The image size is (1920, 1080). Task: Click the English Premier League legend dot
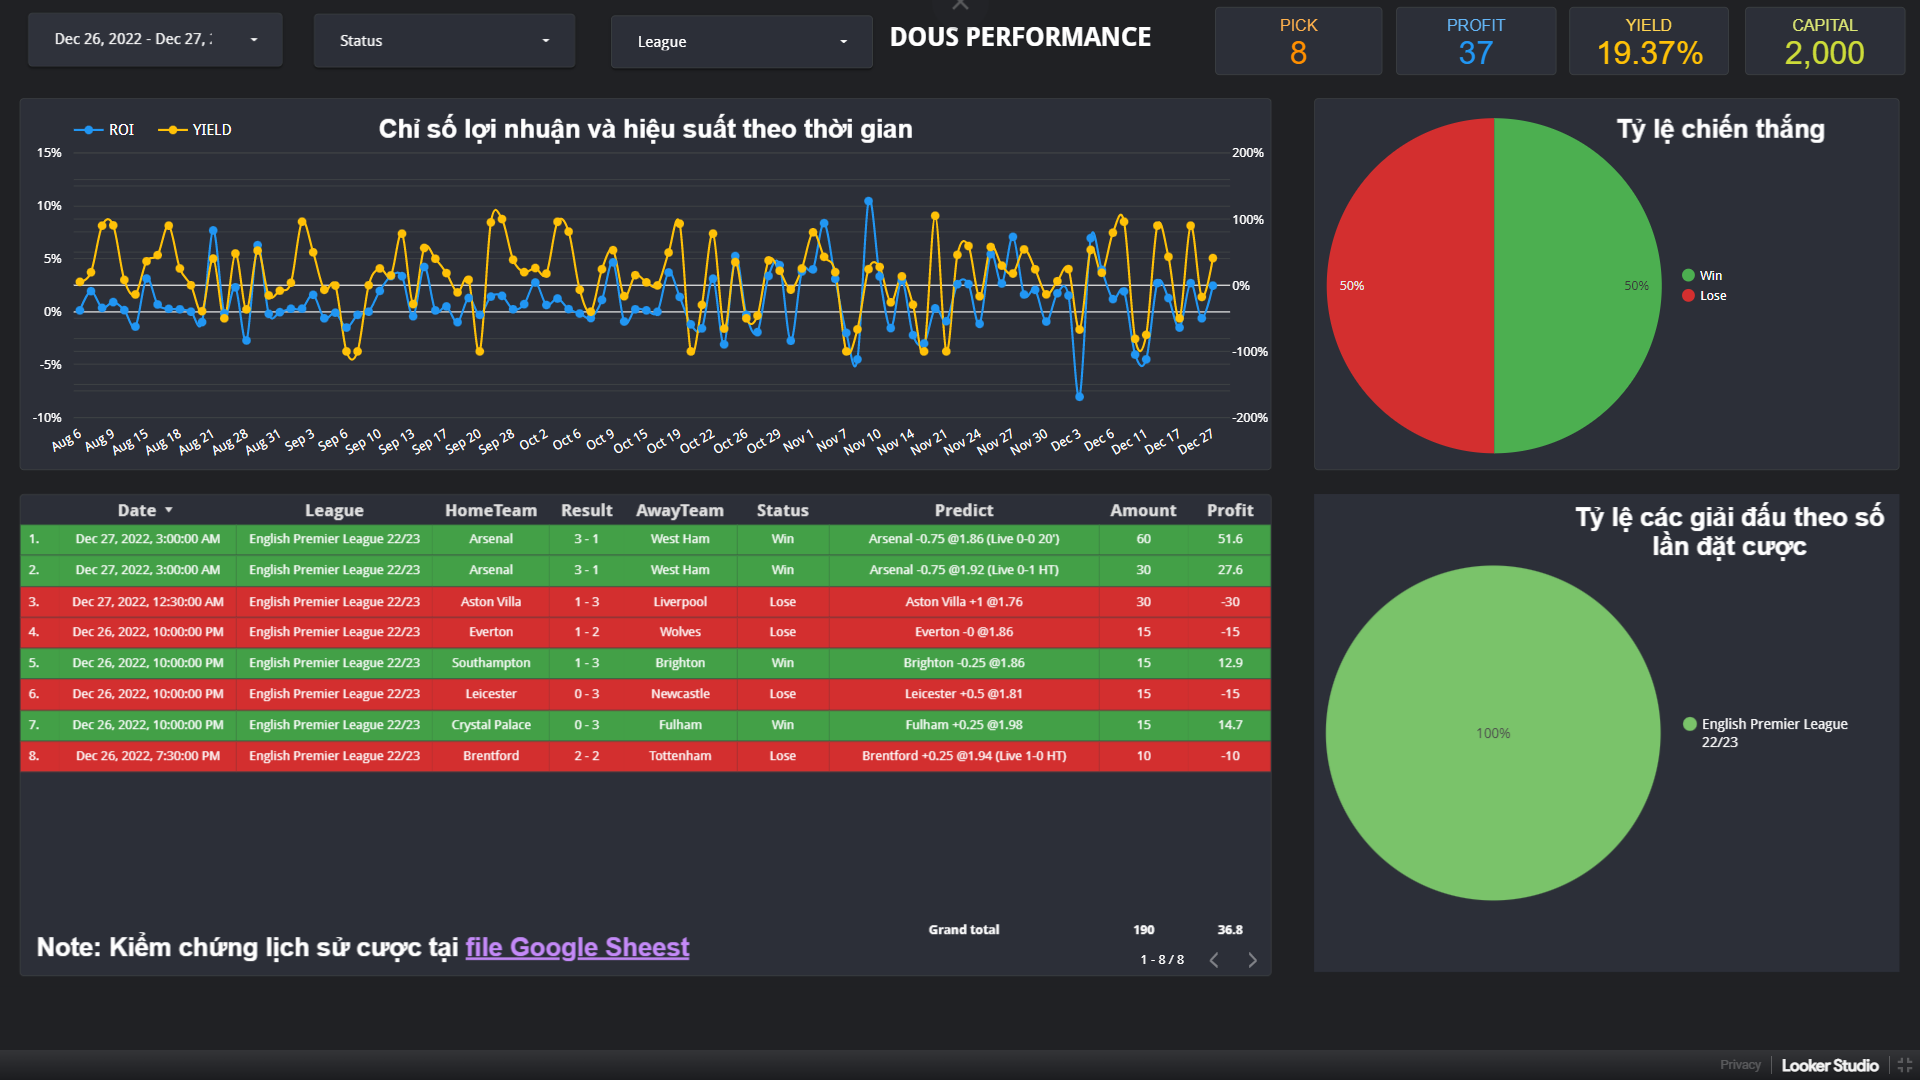tap(1690, 724)
